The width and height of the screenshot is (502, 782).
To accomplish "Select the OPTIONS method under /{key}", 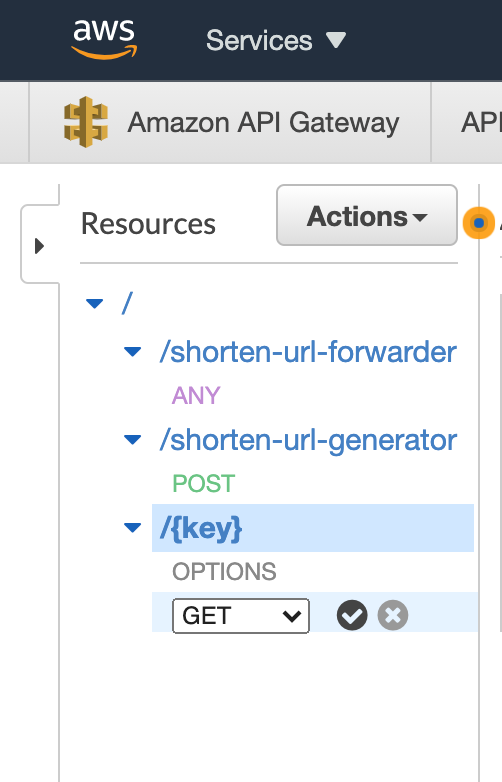I will 224,572.
